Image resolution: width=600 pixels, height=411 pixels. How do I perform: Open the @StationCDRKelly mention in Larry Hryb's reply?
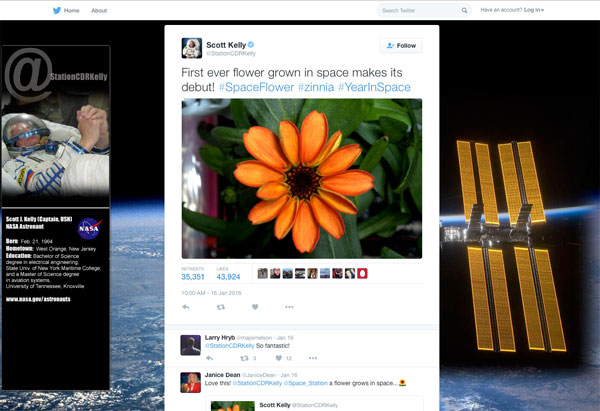(229, 346)
